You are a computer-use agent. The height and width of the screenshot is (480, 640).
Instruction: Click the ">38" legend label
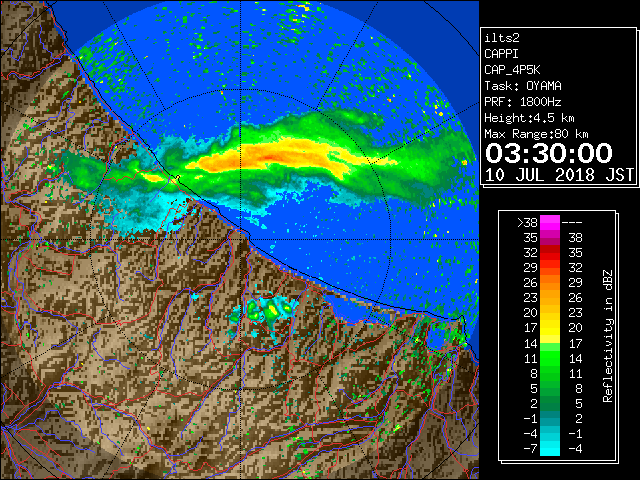(527, 223)
